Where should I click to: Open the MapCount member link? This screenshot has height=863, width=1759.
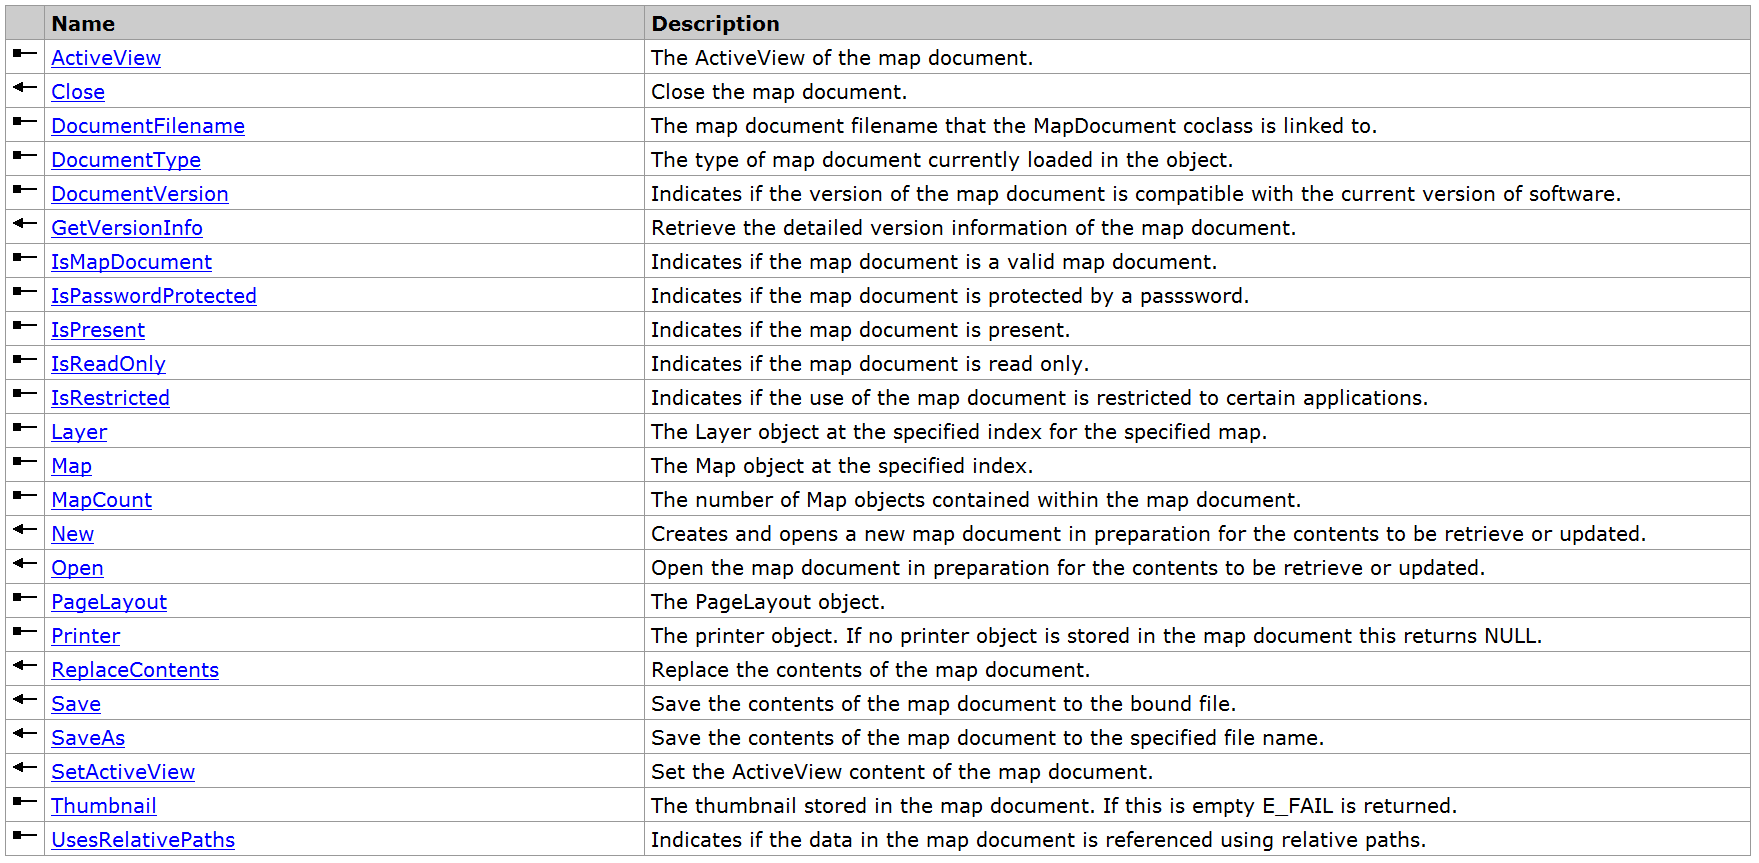pos(102,500)
